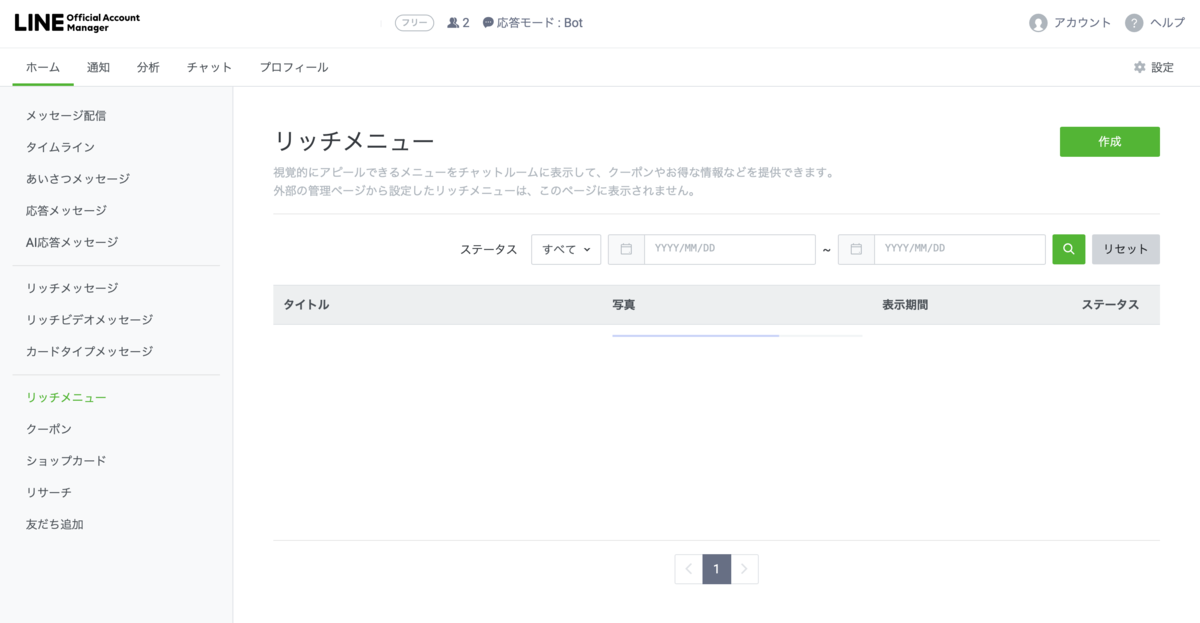Open the アカウント menu label
The height and width of the screenshot is (623, 1200).
tap(1082, 23)
